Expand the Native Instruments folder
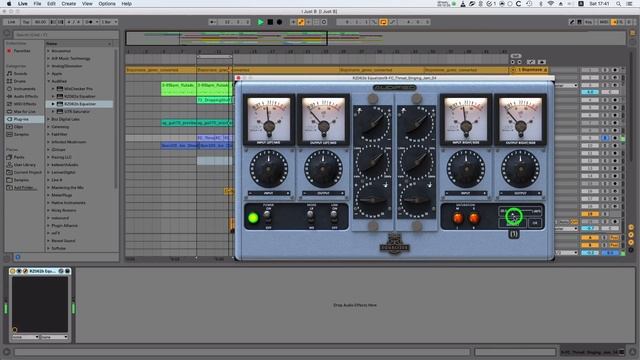 (48, 202)
